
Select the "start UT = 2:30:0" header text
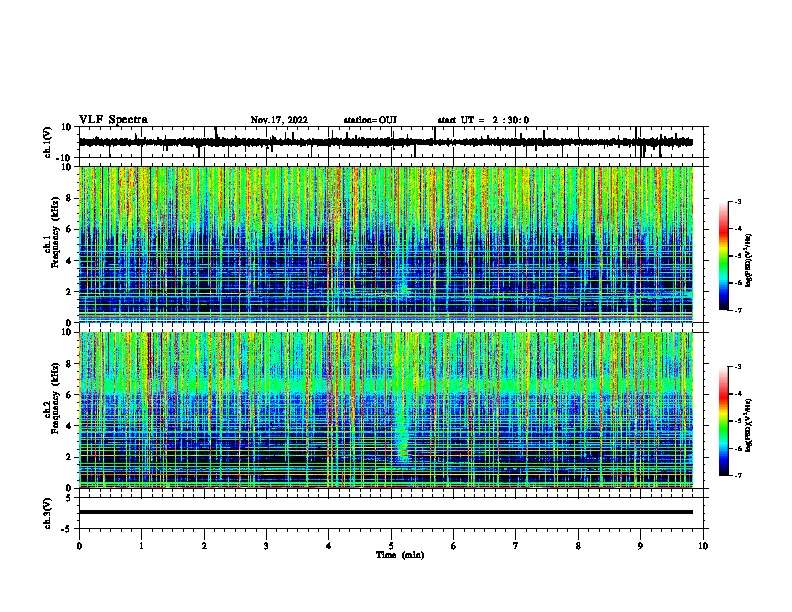click(x=483, y=120)
